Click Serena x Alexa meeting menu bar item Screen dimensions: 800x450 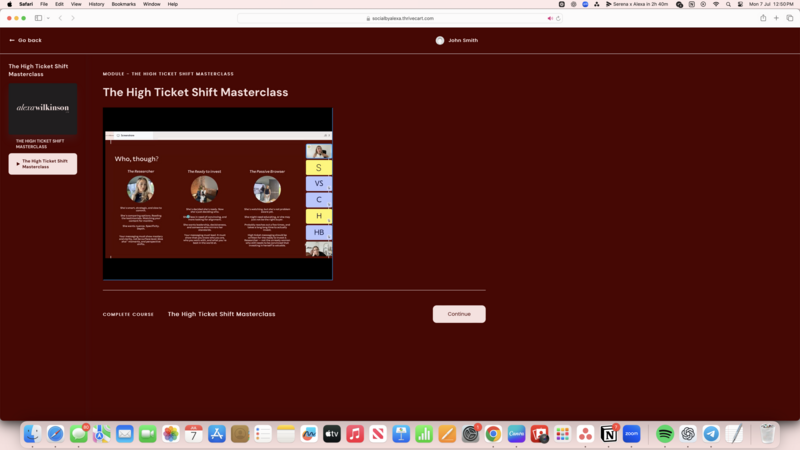(x=637, y=4)
